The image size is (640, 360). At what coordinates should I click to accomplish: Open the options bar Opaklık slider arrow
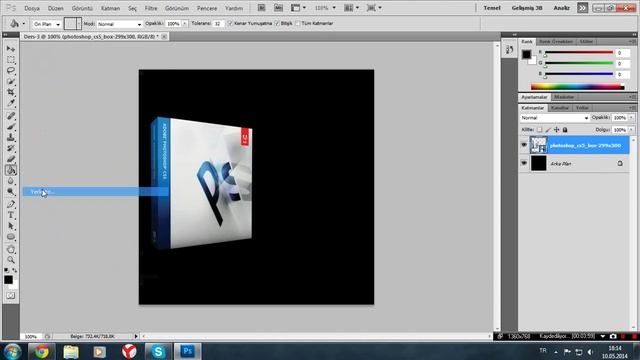[x=184, y=24]
